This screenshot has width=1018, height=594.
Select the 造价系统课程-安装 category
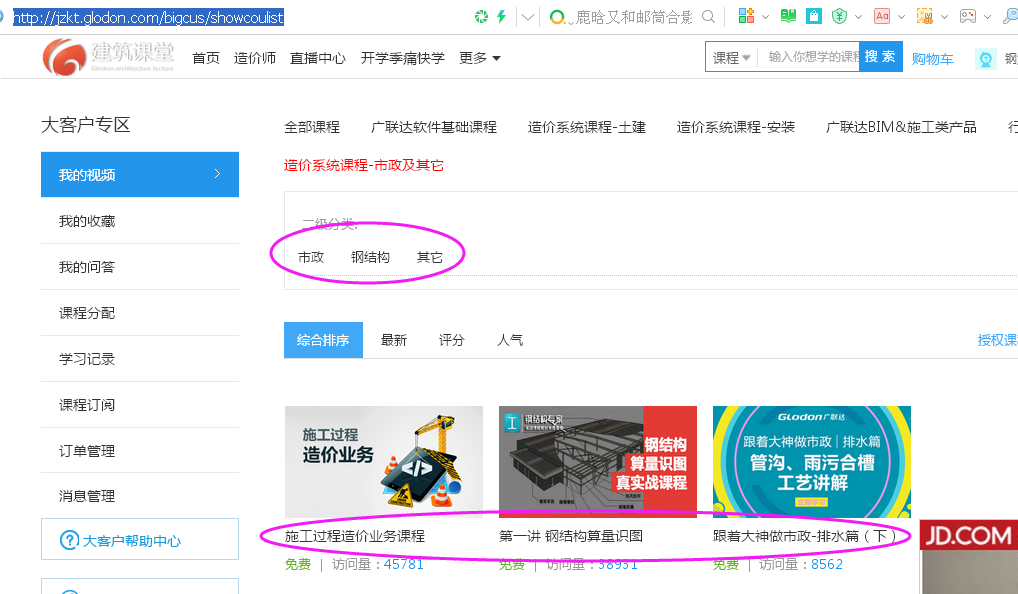coord(736,127)
